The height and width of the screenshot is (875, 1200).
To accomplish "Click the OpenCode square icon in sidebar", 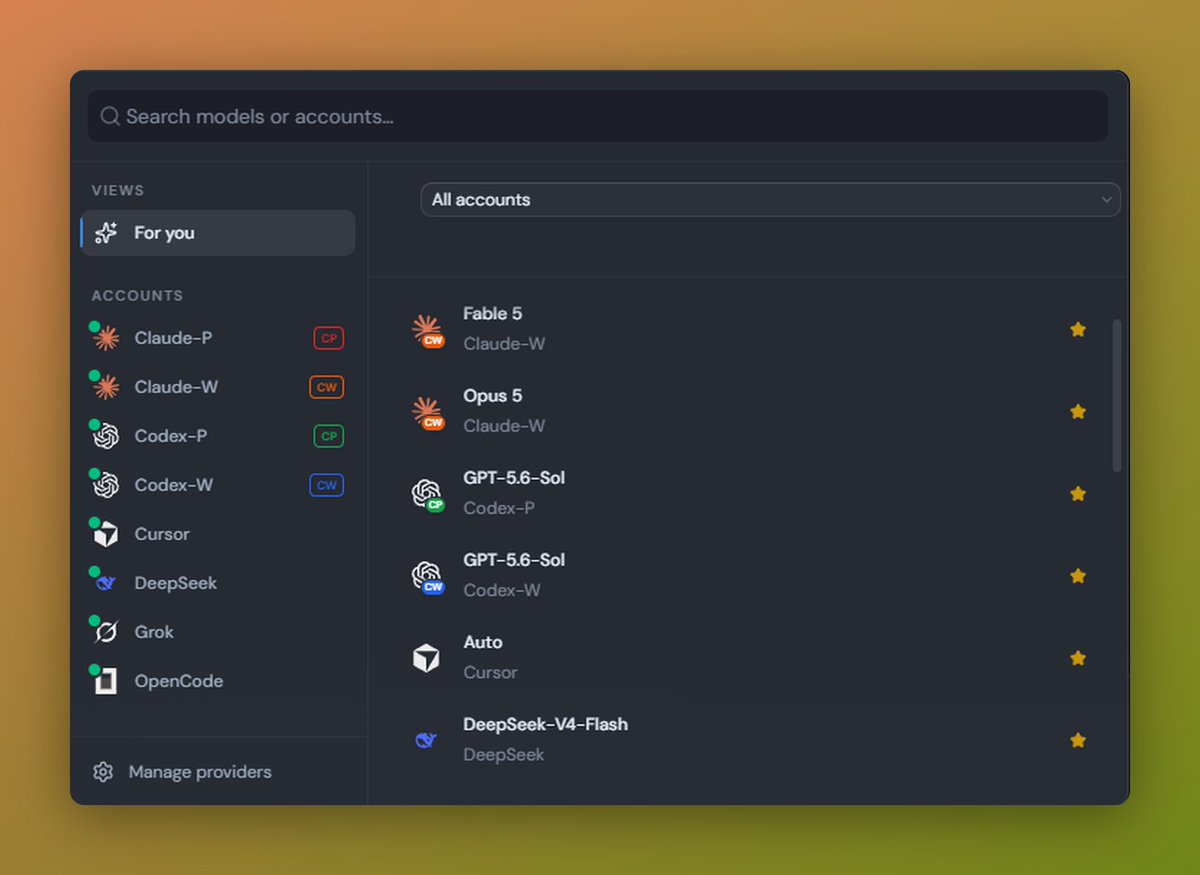I will 106,682.
